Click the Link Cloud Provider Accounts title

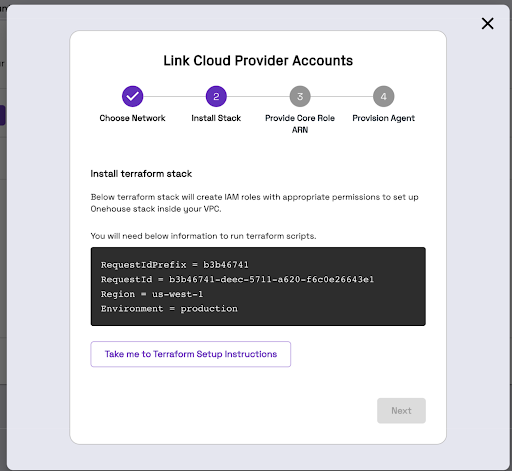[x=258, y=61]
